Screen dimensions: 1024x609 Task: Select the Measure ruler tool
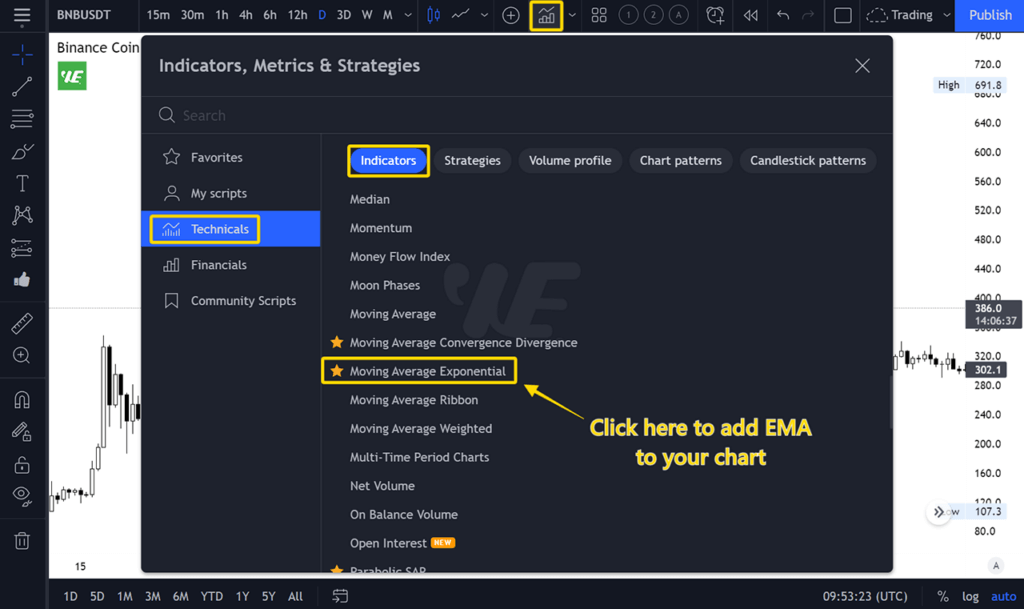[x=22, y=323]
